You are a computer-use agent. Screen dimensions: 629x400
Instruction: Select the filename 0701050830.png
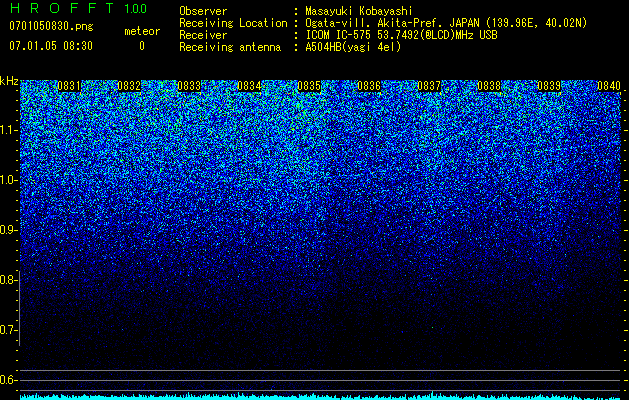click(51, 27)
